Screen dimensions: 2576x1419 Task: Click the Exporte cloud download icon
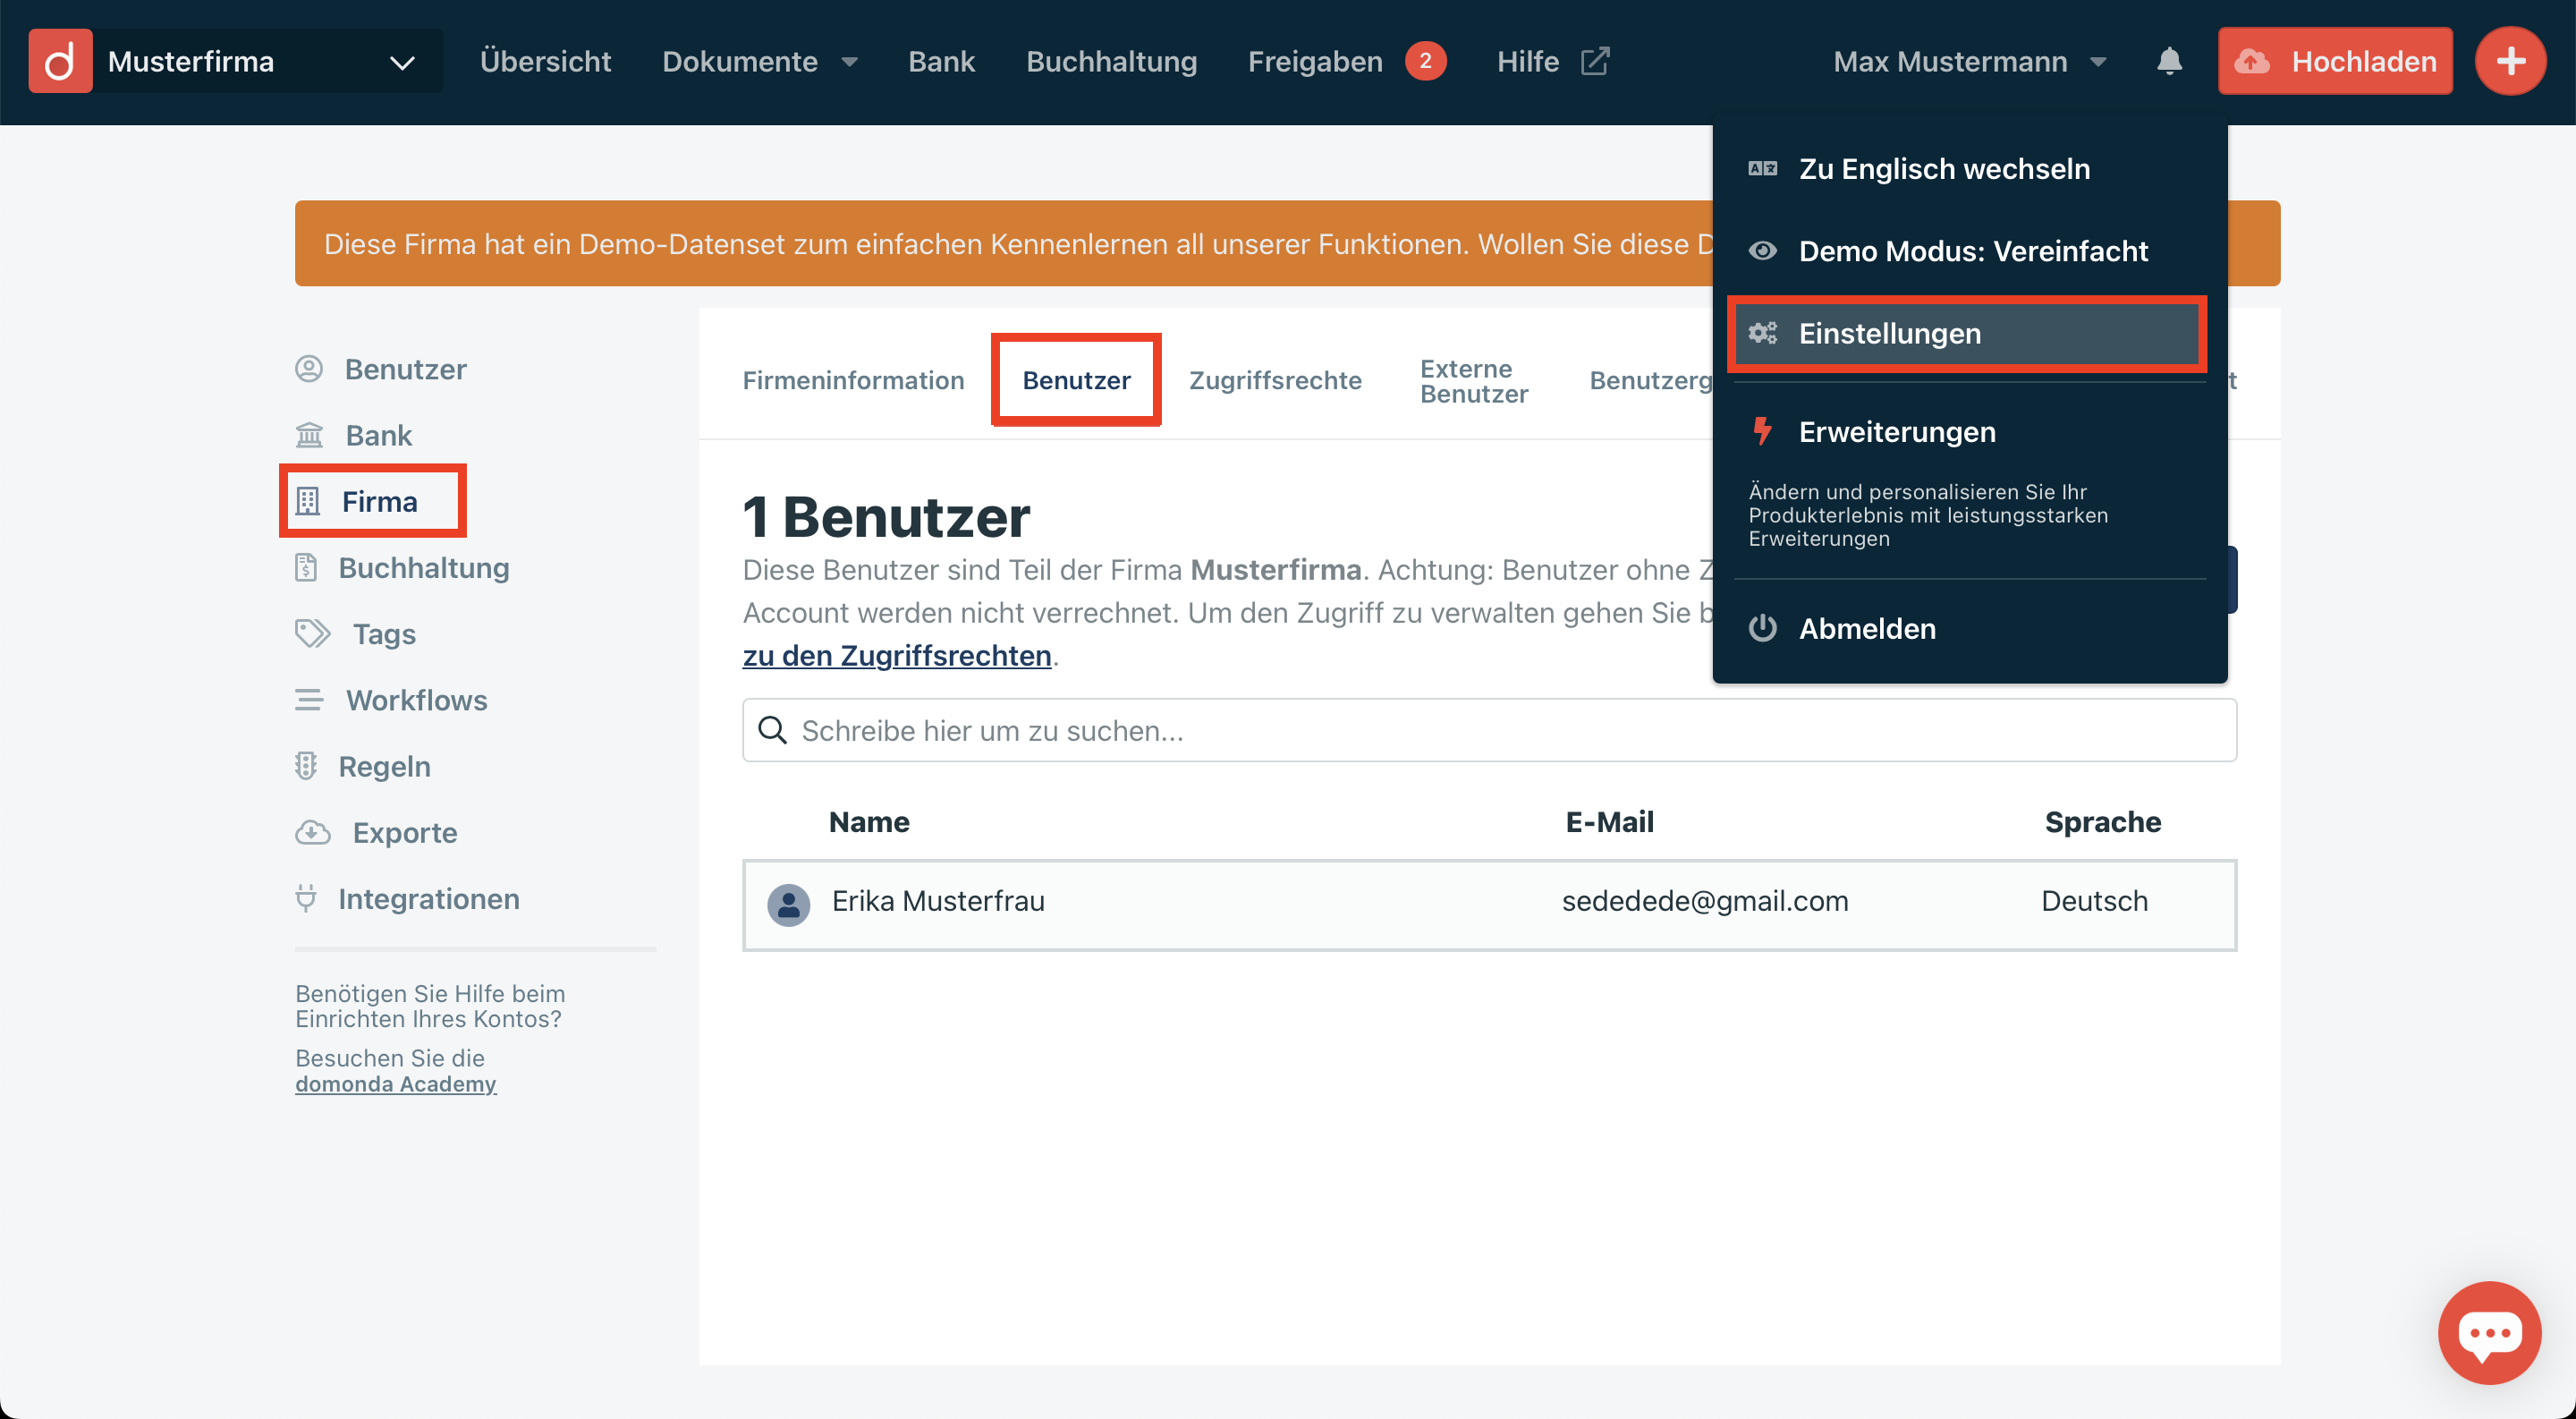click(313, 832)
